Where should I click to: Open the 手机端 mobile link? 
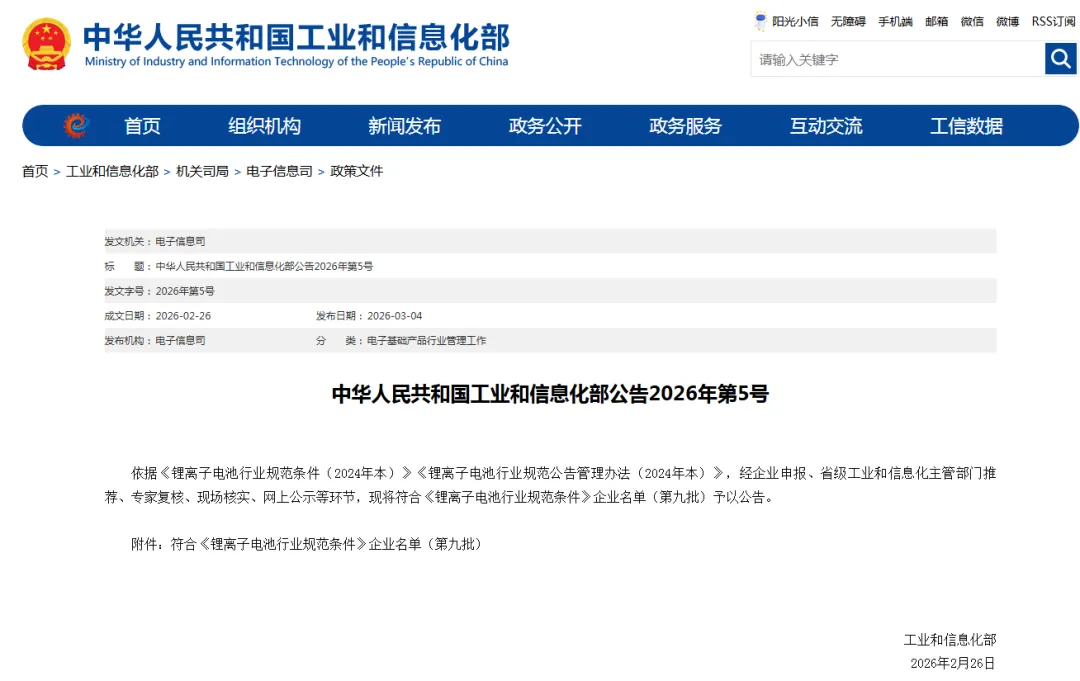point(895,21)
